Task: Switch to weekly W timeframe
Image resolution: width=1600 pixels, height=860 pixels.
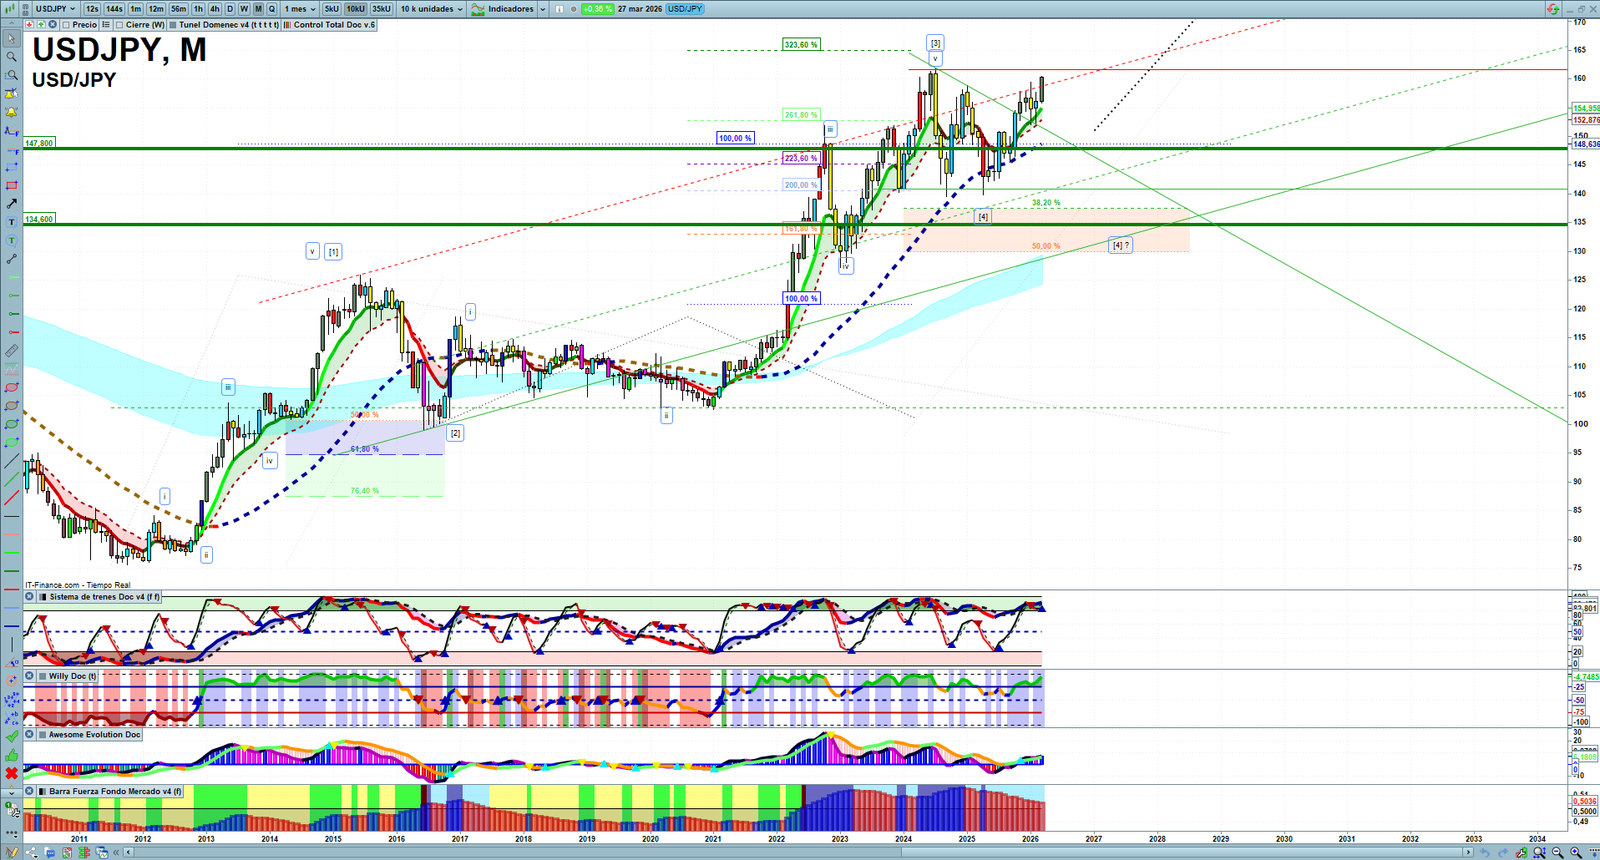Action: click(x=244, y=9)
